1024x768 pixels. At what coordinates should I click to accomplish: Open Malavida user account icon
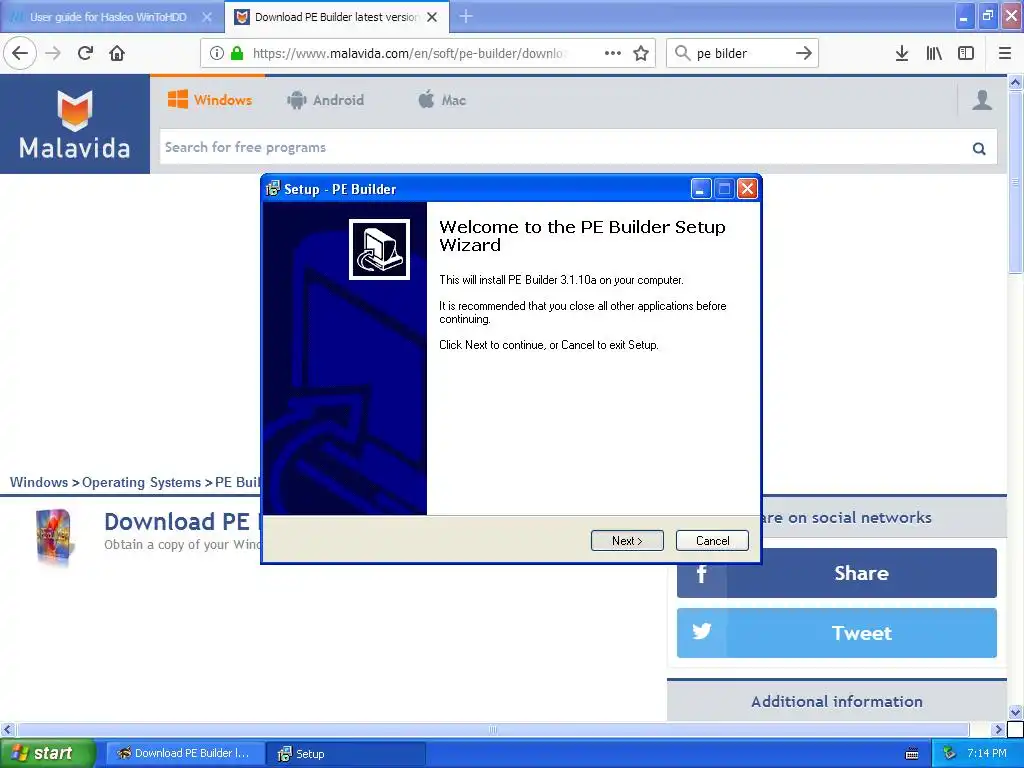pos(982,100)
